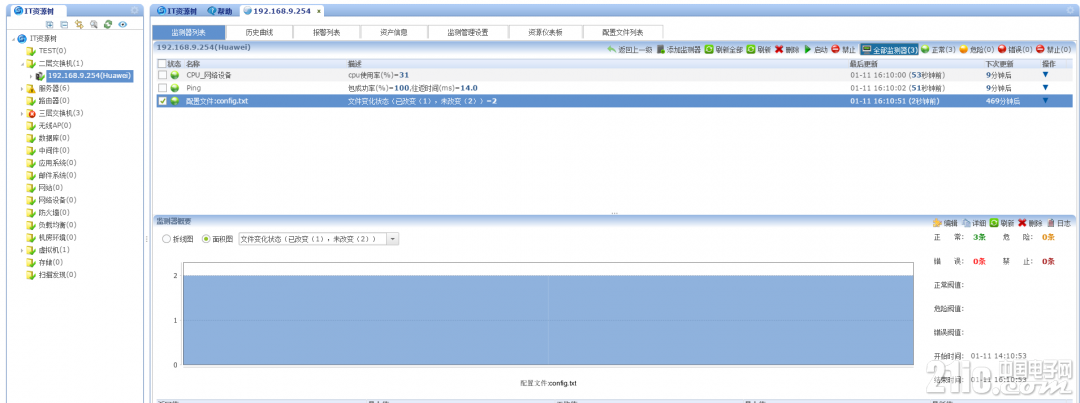Click green status icon of CPU_网络设备 row

[x=175, y=75]
